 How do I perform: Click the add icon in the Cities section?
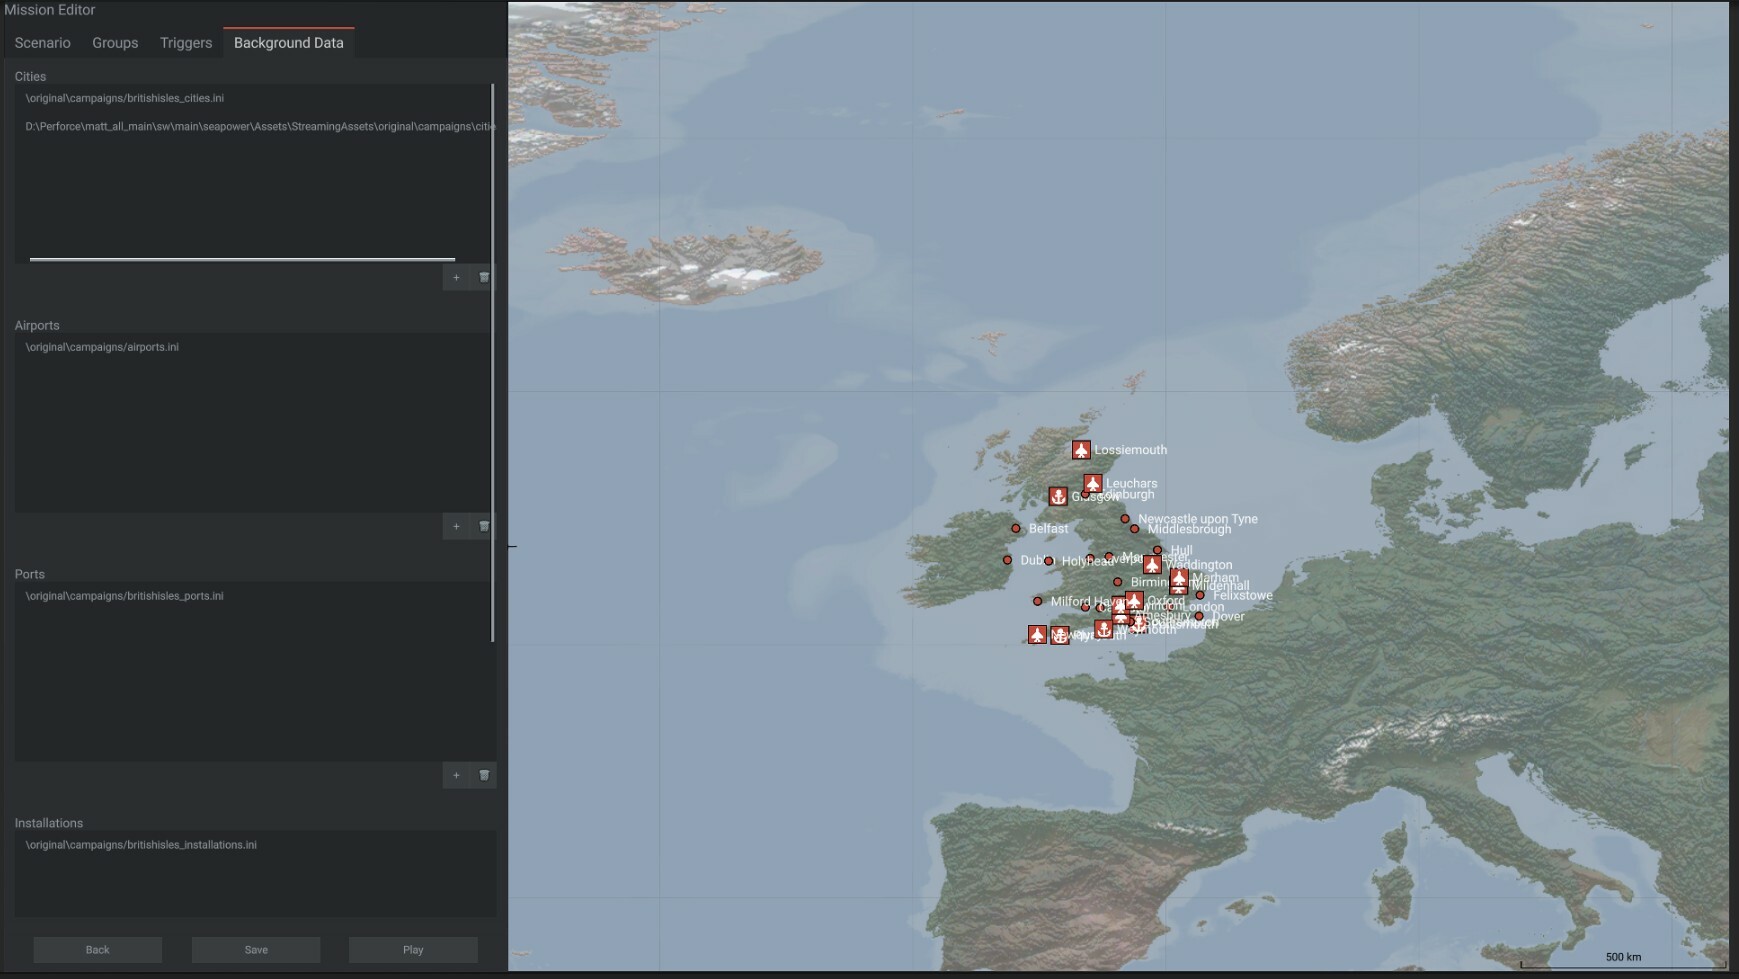456,277
